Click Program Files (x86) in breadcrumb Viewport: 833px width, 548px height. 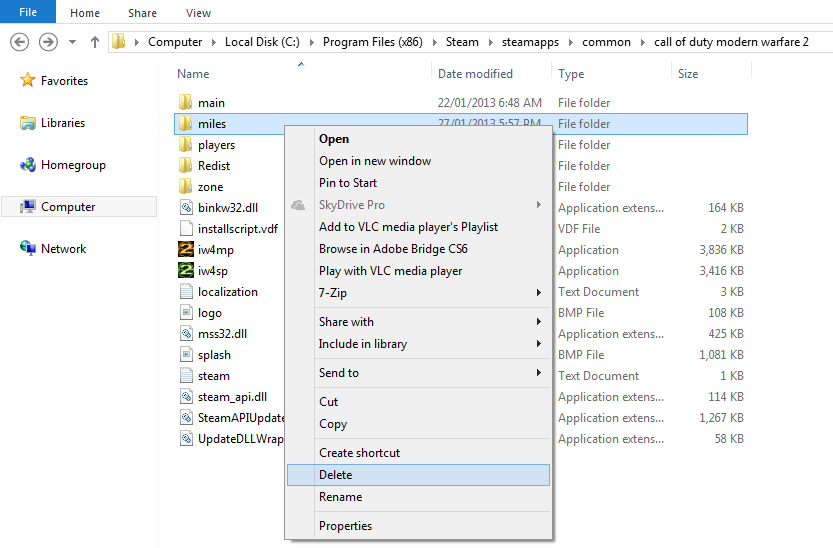tap(372, 42)
